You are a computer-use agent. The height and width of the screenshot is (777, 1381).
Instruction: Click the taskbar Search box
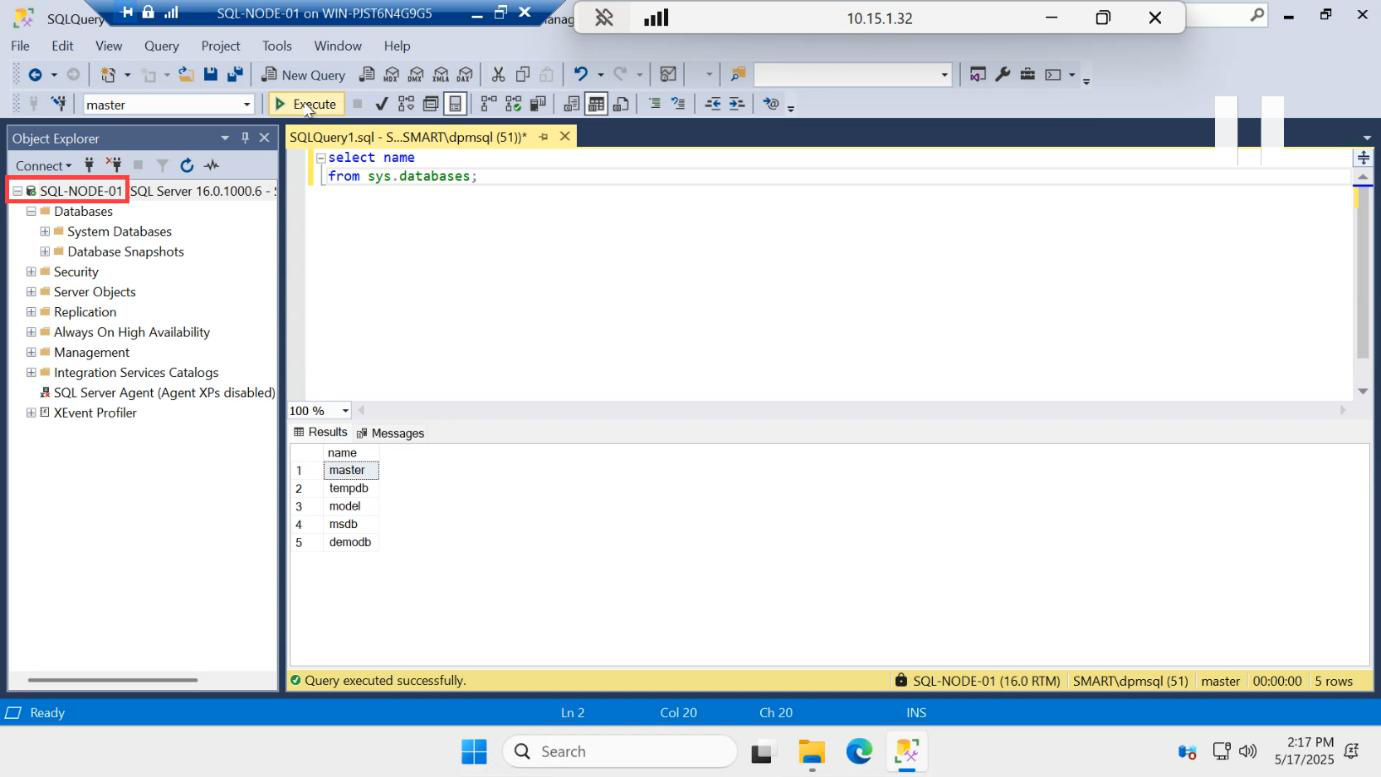click(619, 751)
